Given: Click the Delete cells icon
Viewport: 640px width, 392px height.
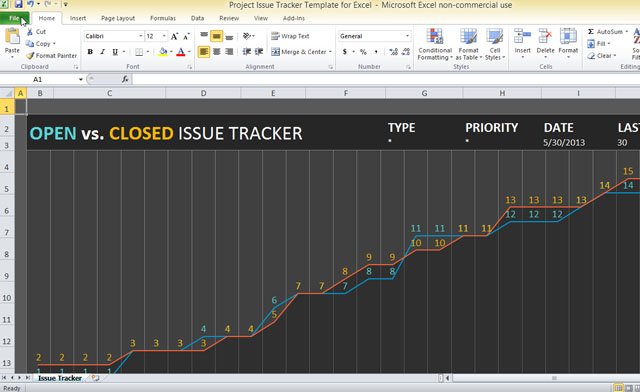Looking at the screenshot, I should 545,36.
